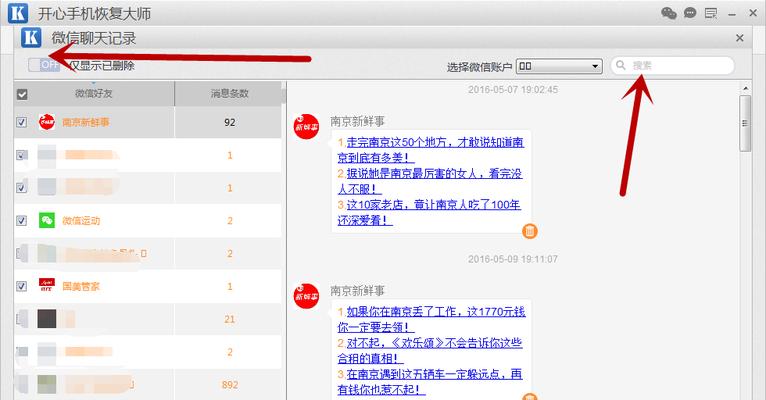
Task: Click the message count 892
Action: click(x=230, y=385)
